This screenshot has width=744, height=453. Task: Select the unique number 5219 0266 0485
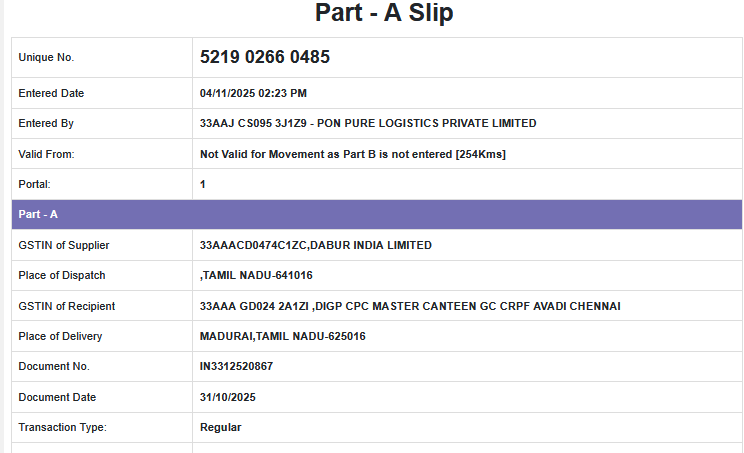click(x=265, y=57)
